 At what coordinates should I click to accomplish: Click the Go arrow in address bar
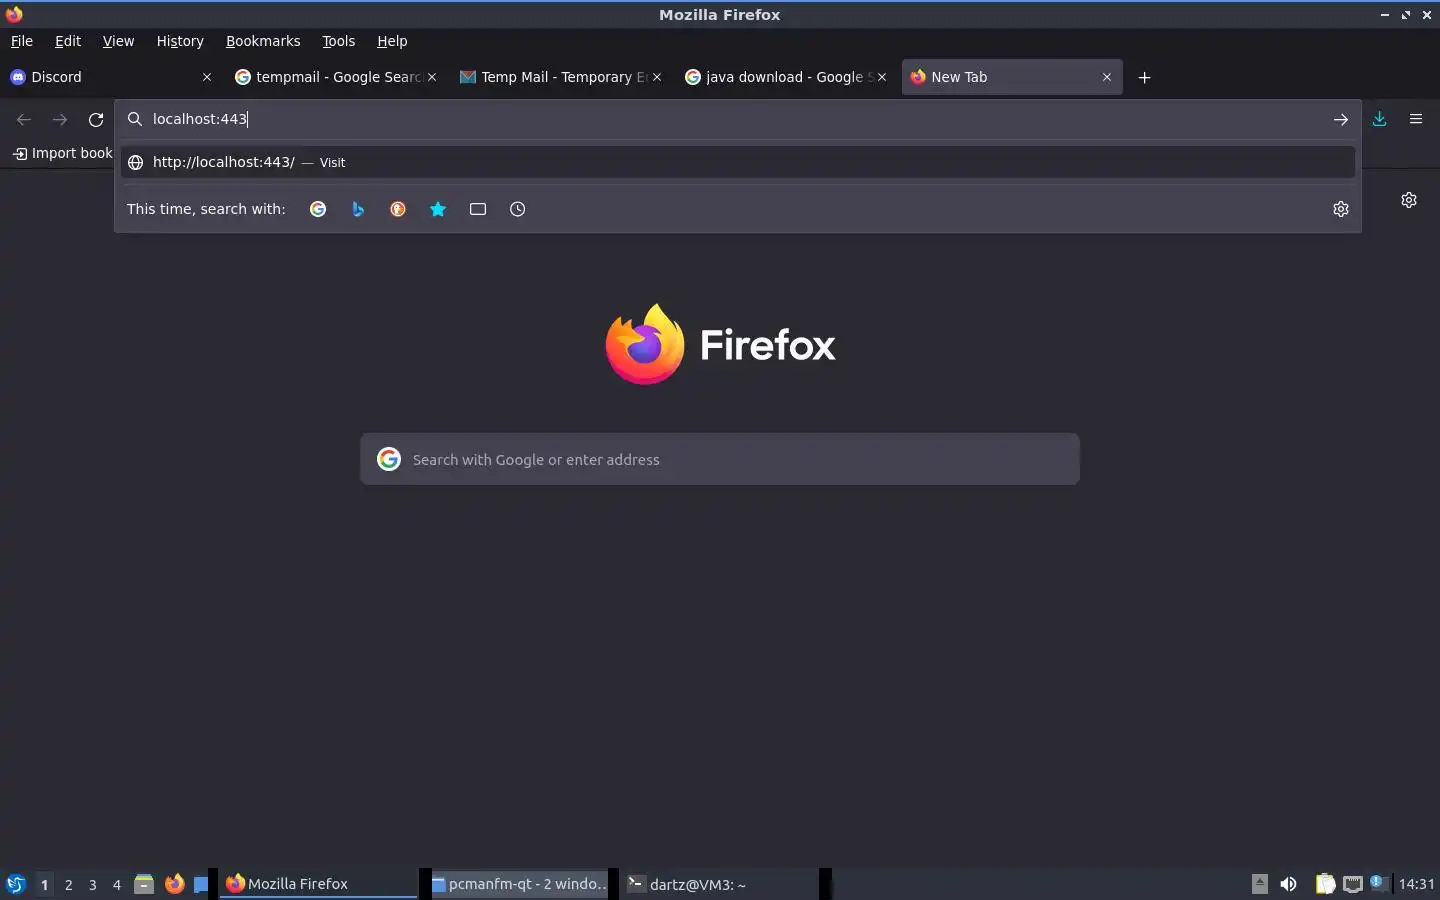coord(1340,120)
